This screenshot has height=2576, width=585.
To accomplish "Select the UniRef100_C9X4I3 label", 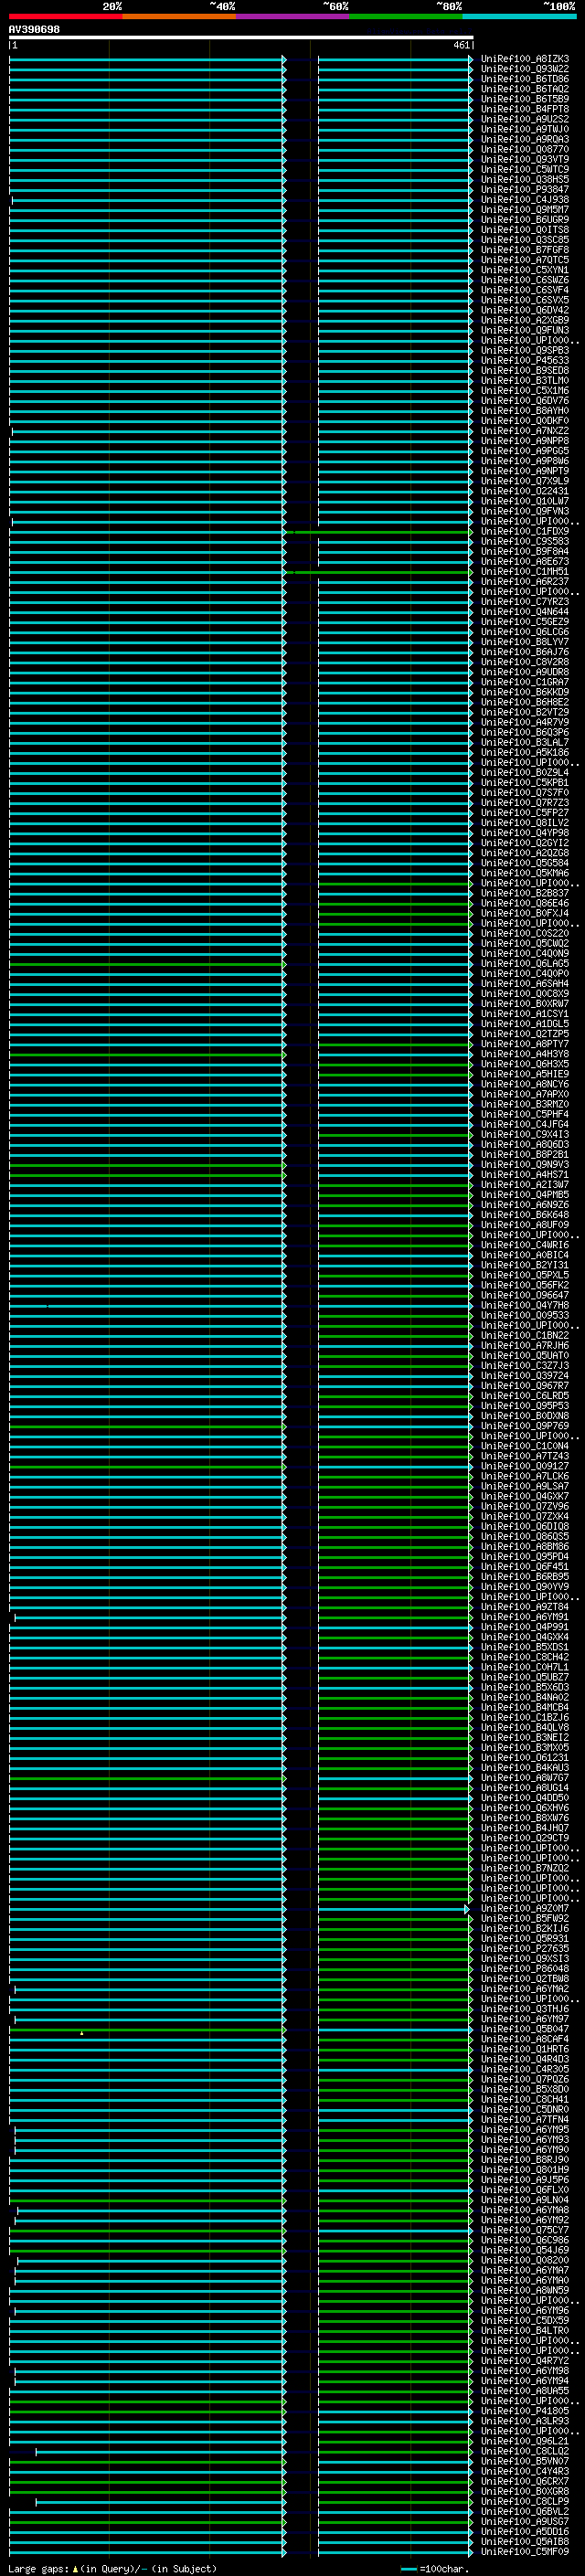I will point(525,1135).
